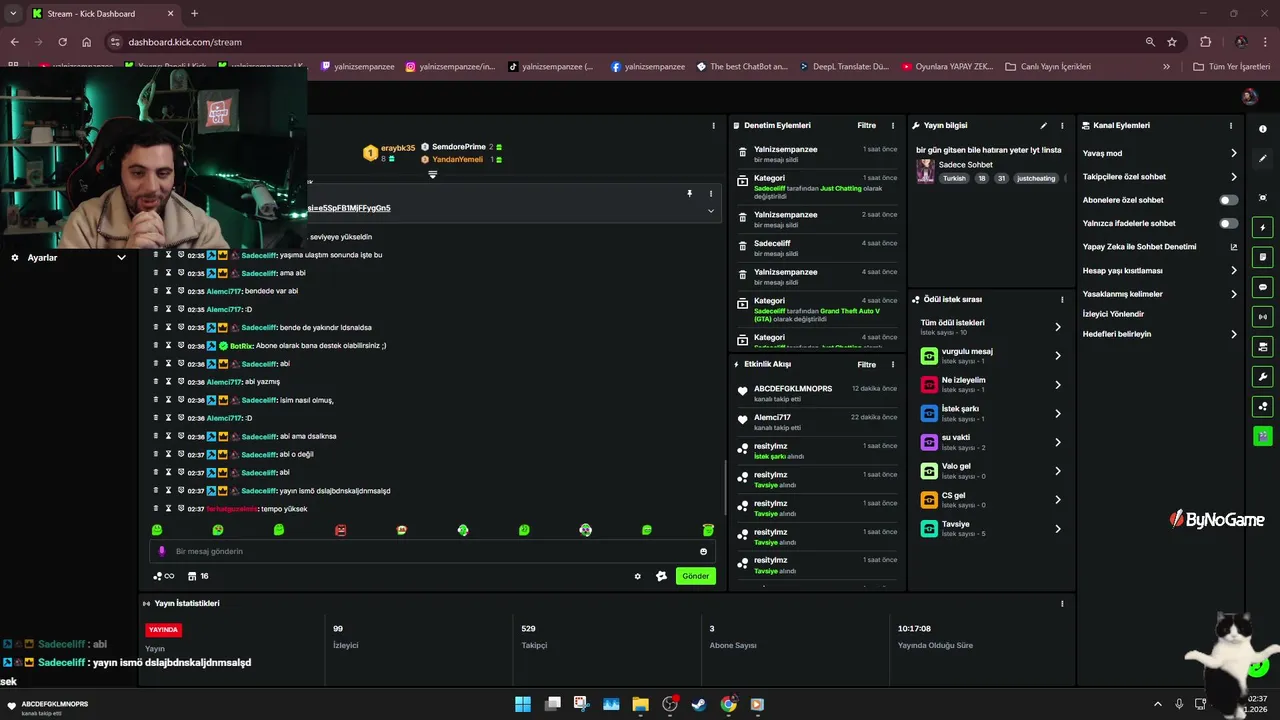This screenshot has width=1280, height=720.
Task: Open Ne izleyelim reward requests
Action: [991, 384]
